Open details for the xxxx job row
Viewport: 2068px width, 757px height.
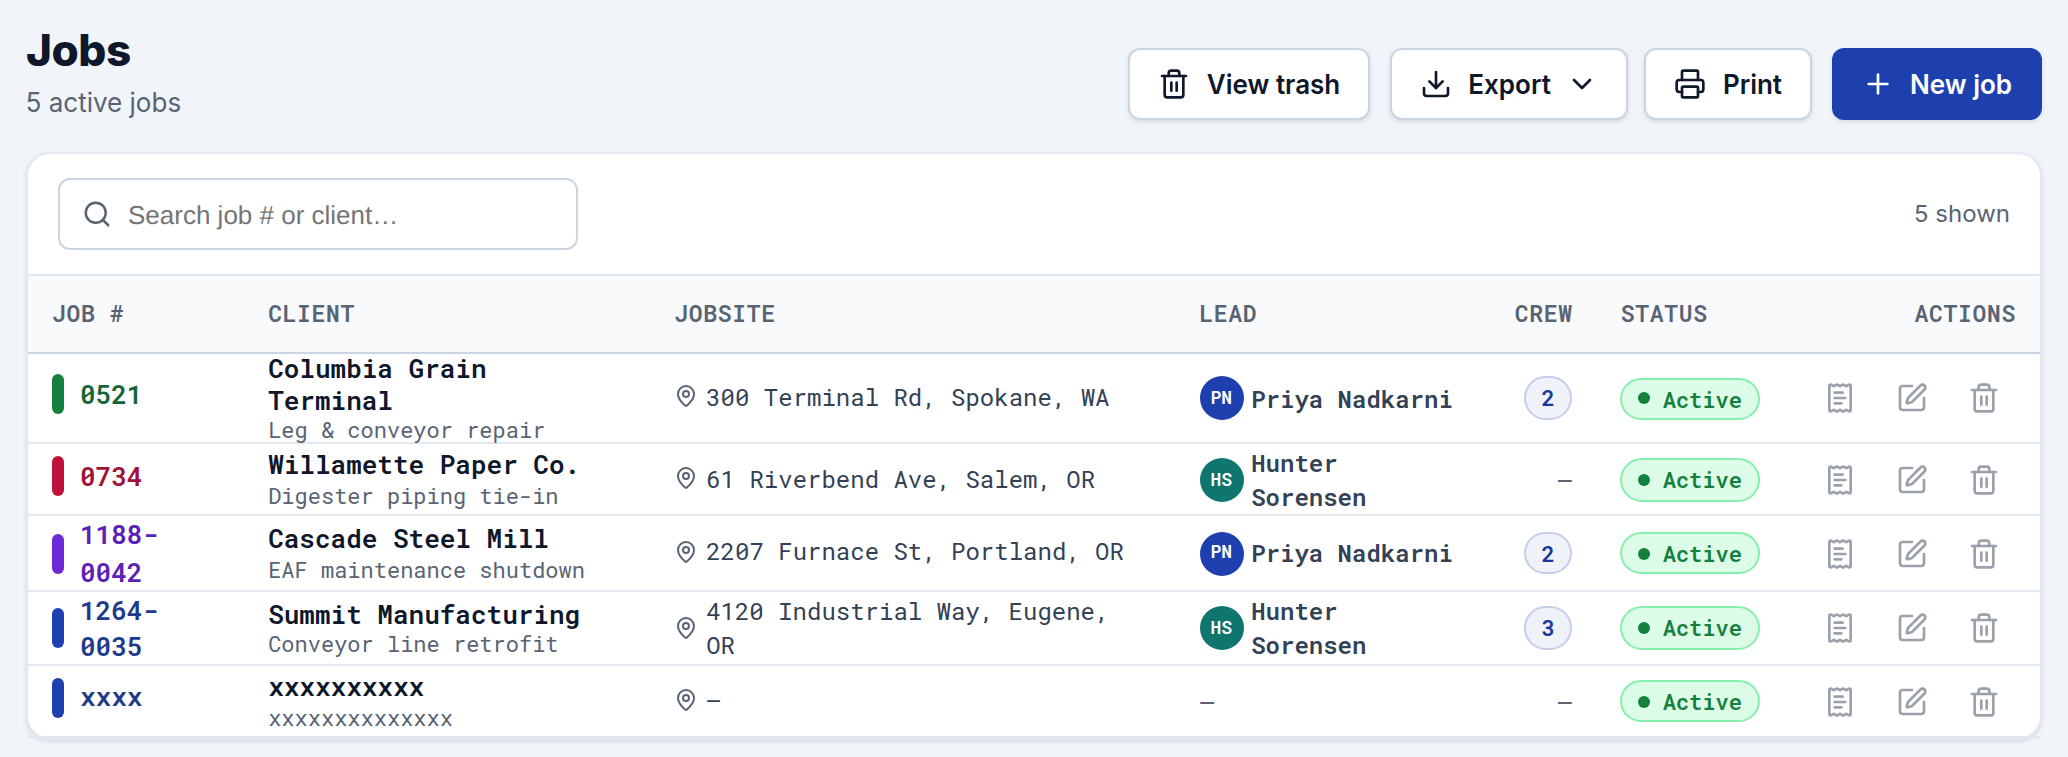[x=1840, y=702]
